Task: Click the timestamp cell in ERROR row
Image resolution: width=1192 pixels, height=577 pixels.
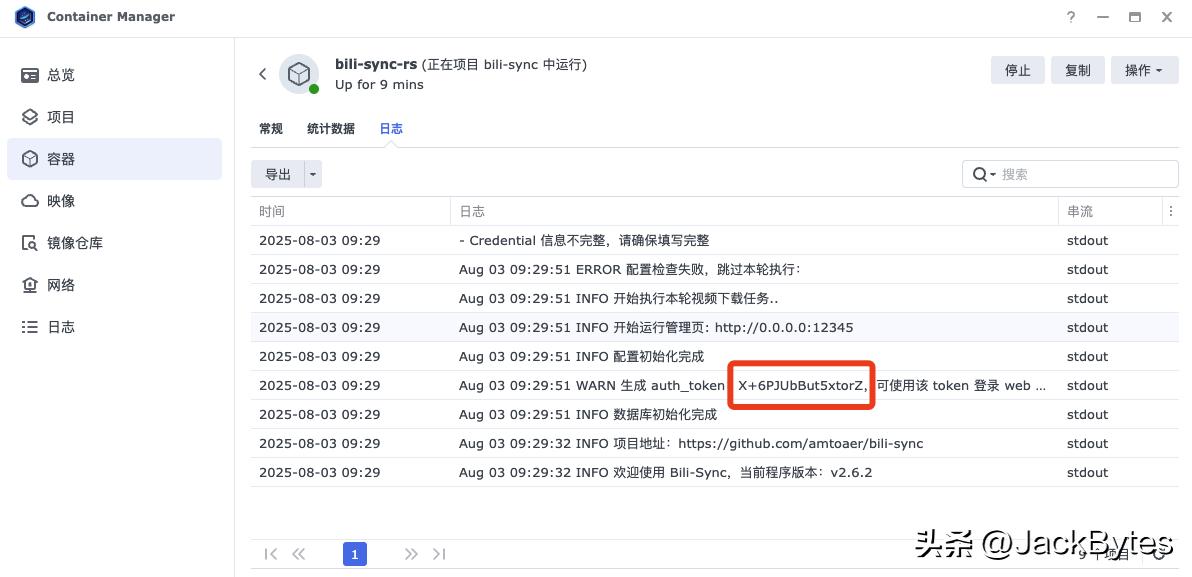Action: (319, 269)
